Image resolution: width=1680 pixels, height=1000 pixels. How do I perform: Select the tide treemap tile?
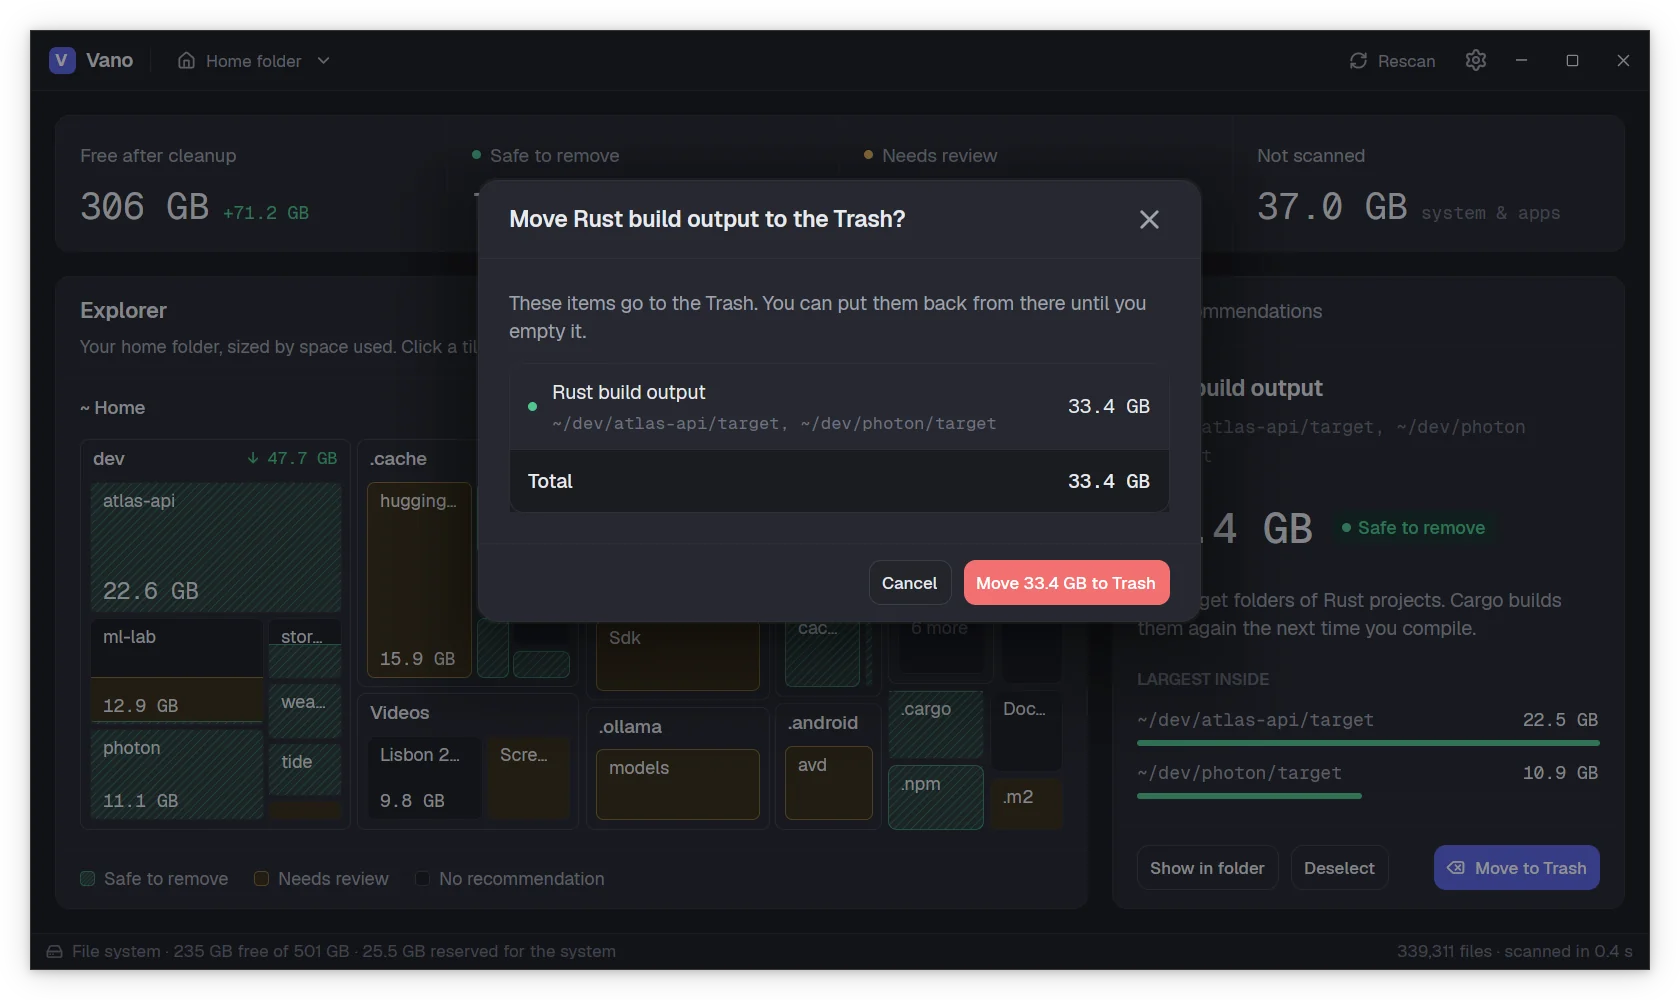point(305,768)
